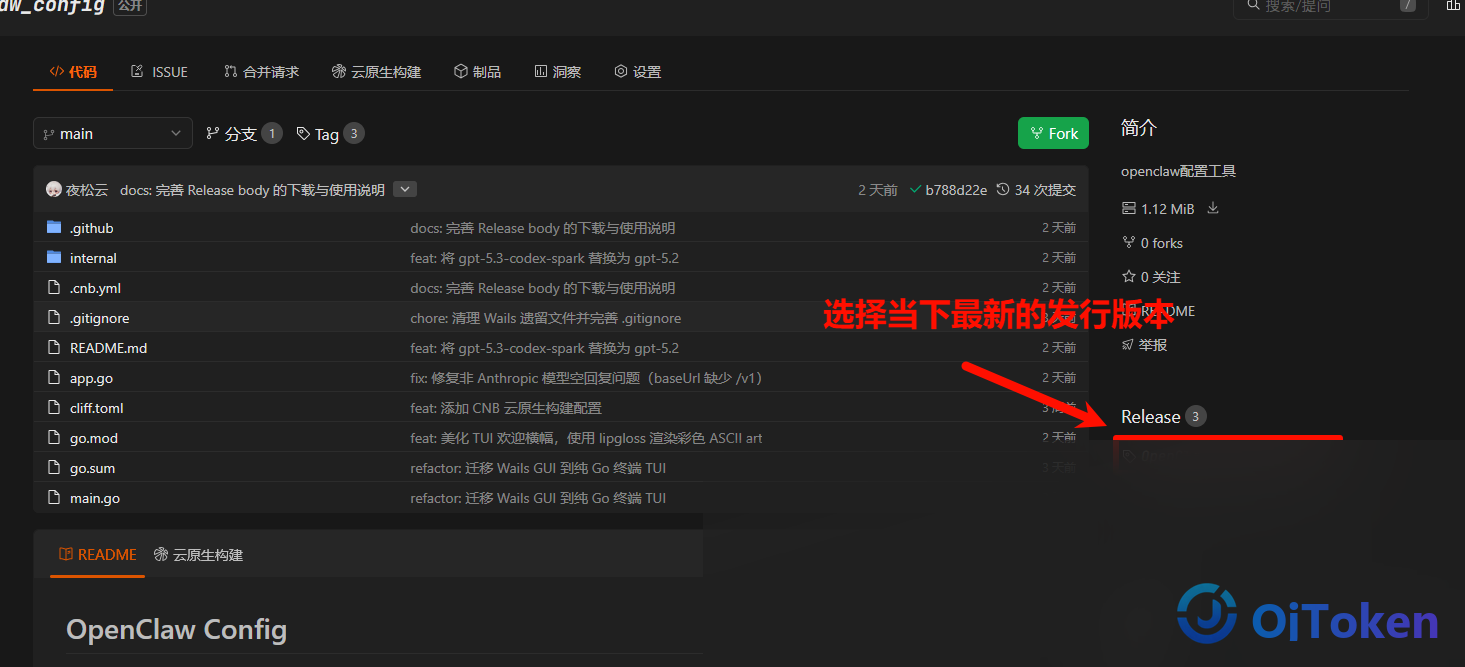This screenshot has width=1465, height=667.
Task: Click the history icon beside 34 次提交
Action: [1003, 190]
